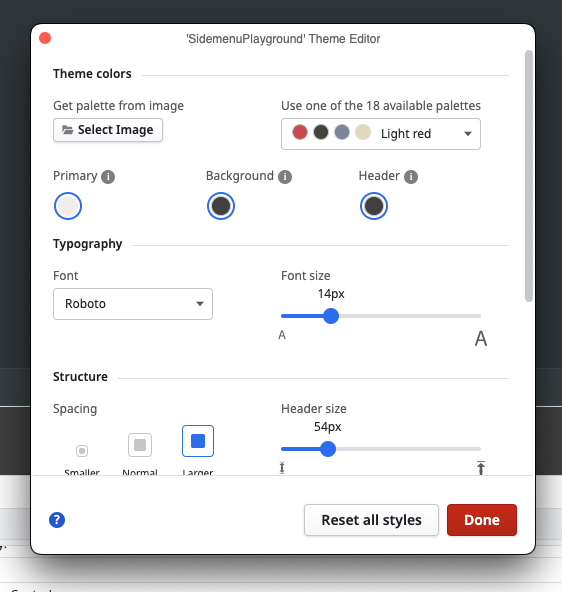Click the Select Image button
The width and height of the screenshot is (562, 592).
tap(108, 130)
